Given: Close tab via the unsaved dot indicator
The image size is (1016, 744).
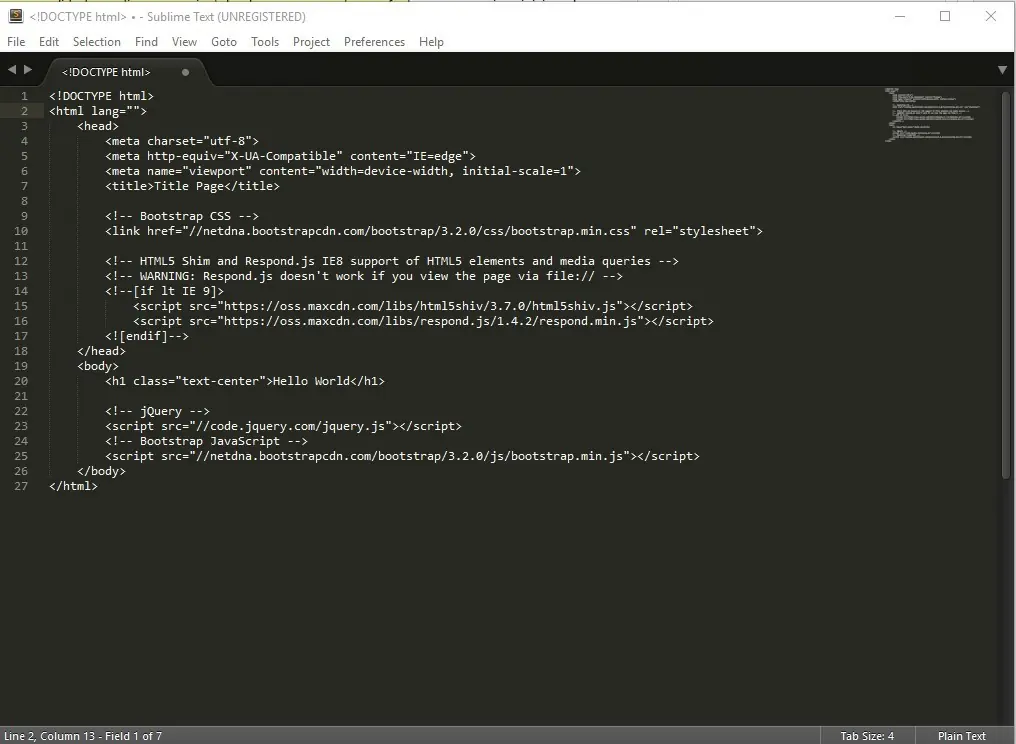Looking at the screenshot, I should pyautogui.click(x=185, y=72).
